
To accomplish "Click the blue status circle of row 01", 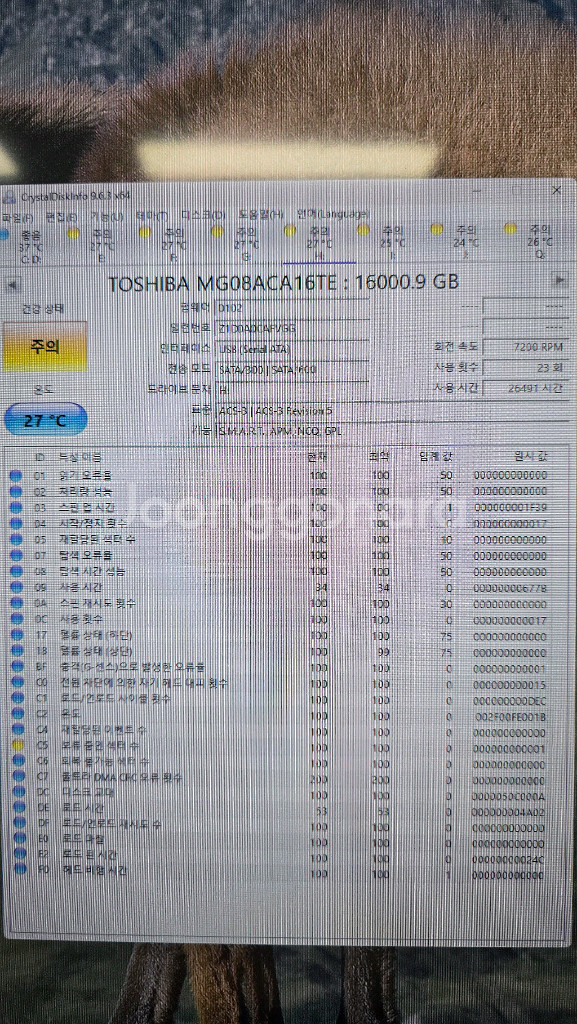I will click(16, 475).
